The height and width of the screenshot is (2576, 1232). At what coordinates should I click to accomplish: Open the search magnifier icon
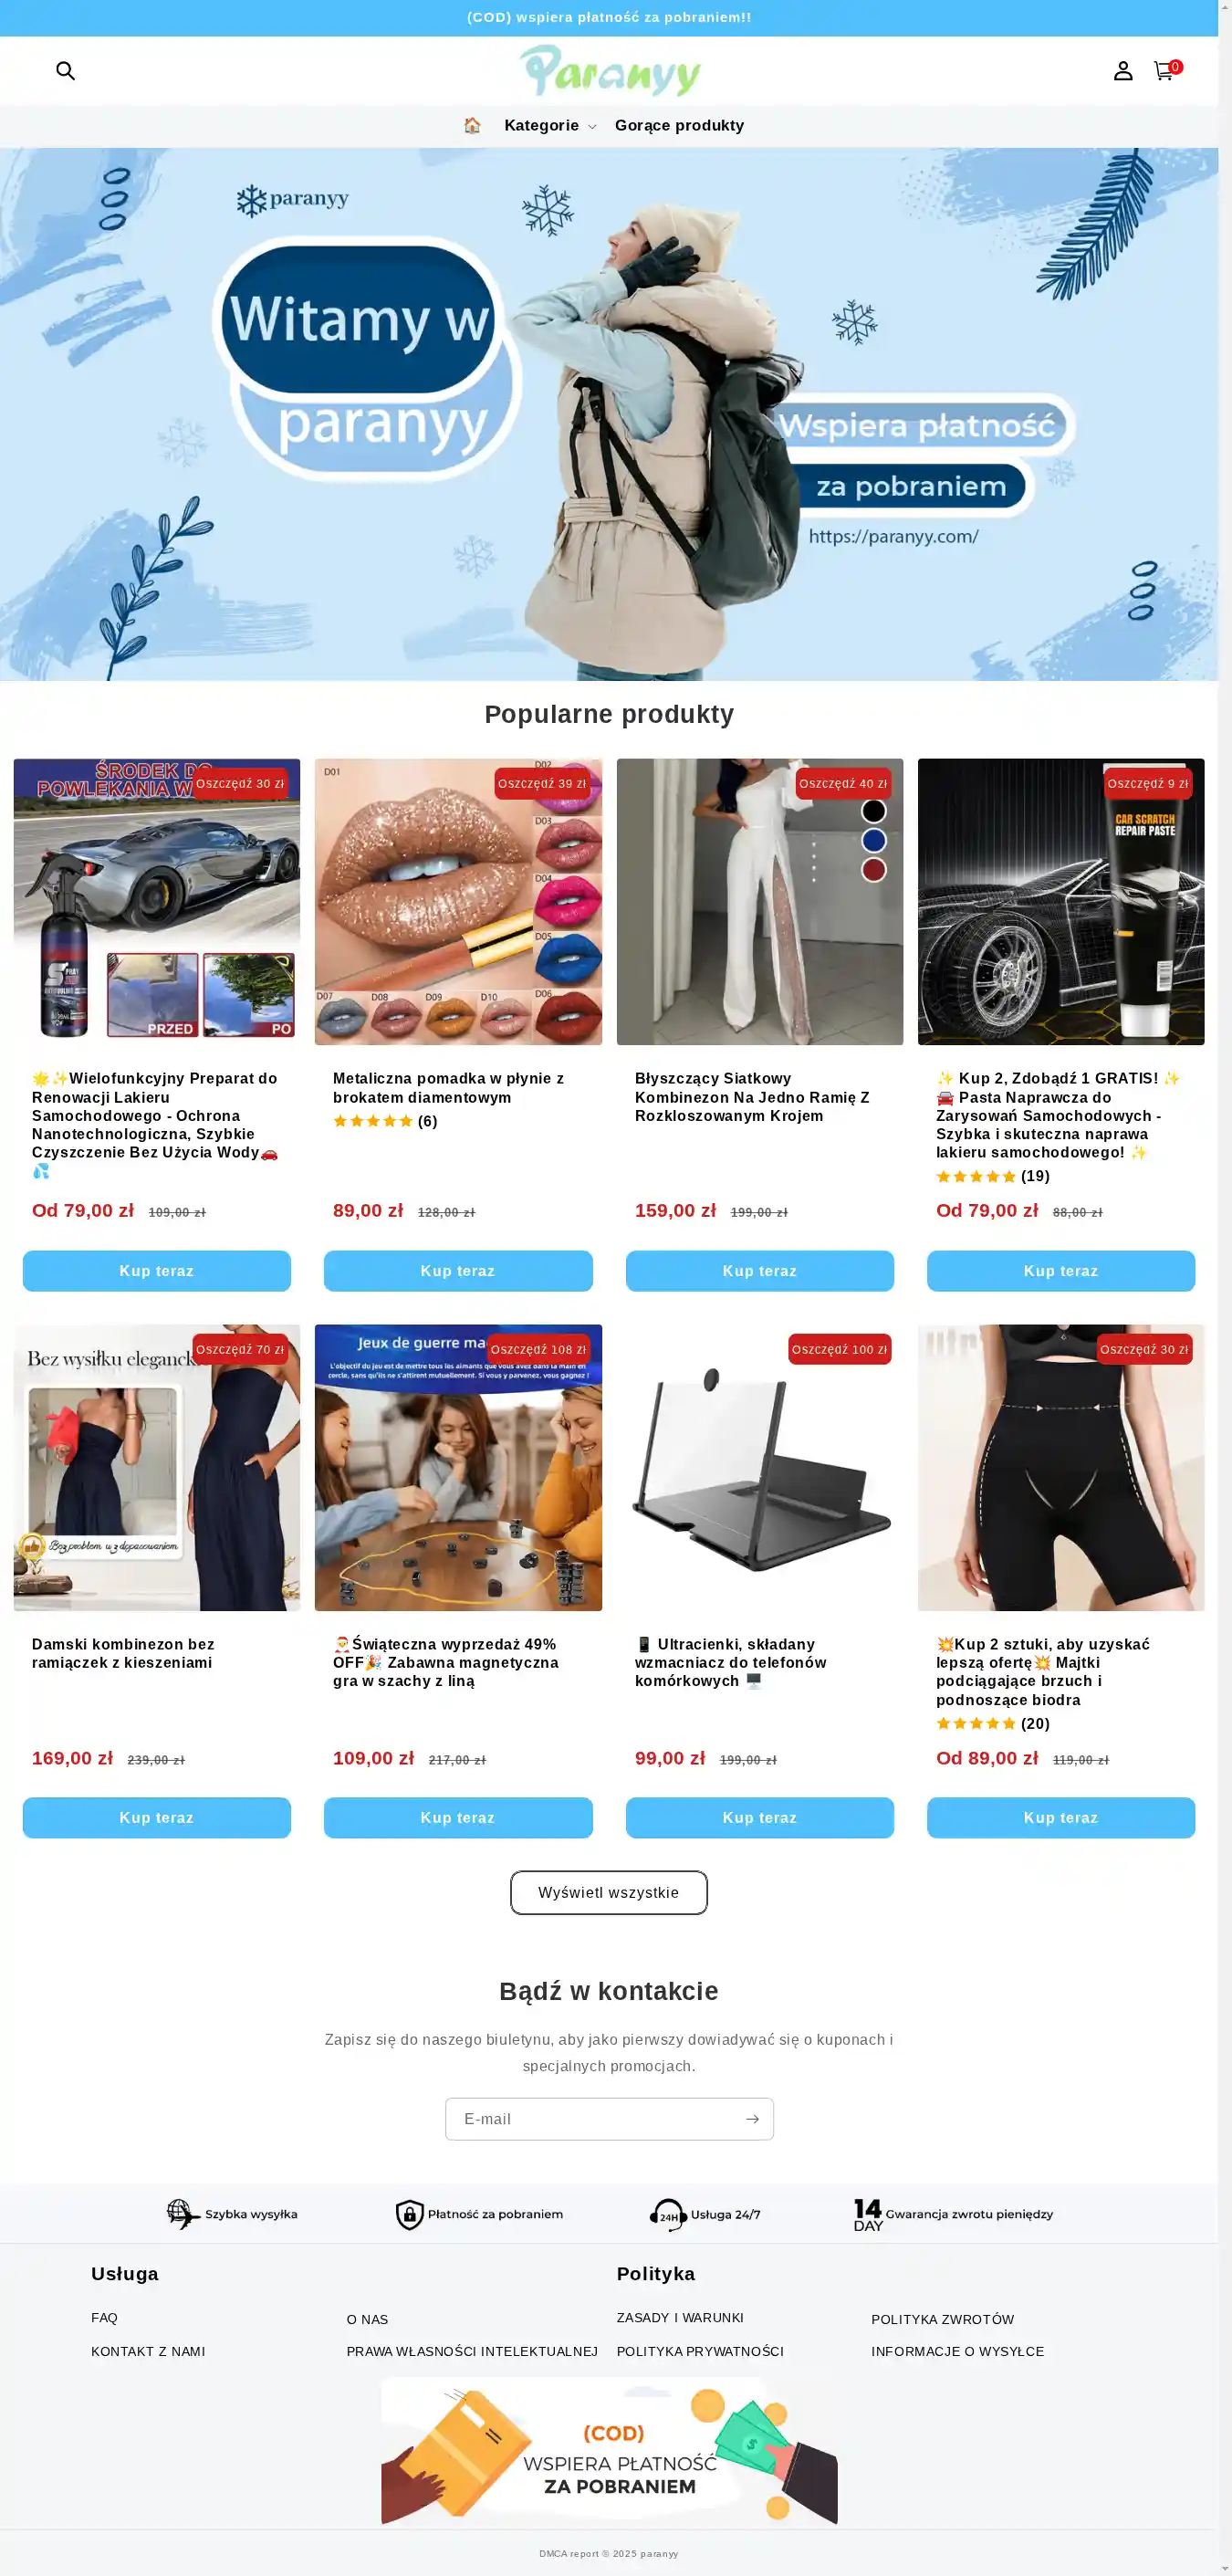[65, 70]
